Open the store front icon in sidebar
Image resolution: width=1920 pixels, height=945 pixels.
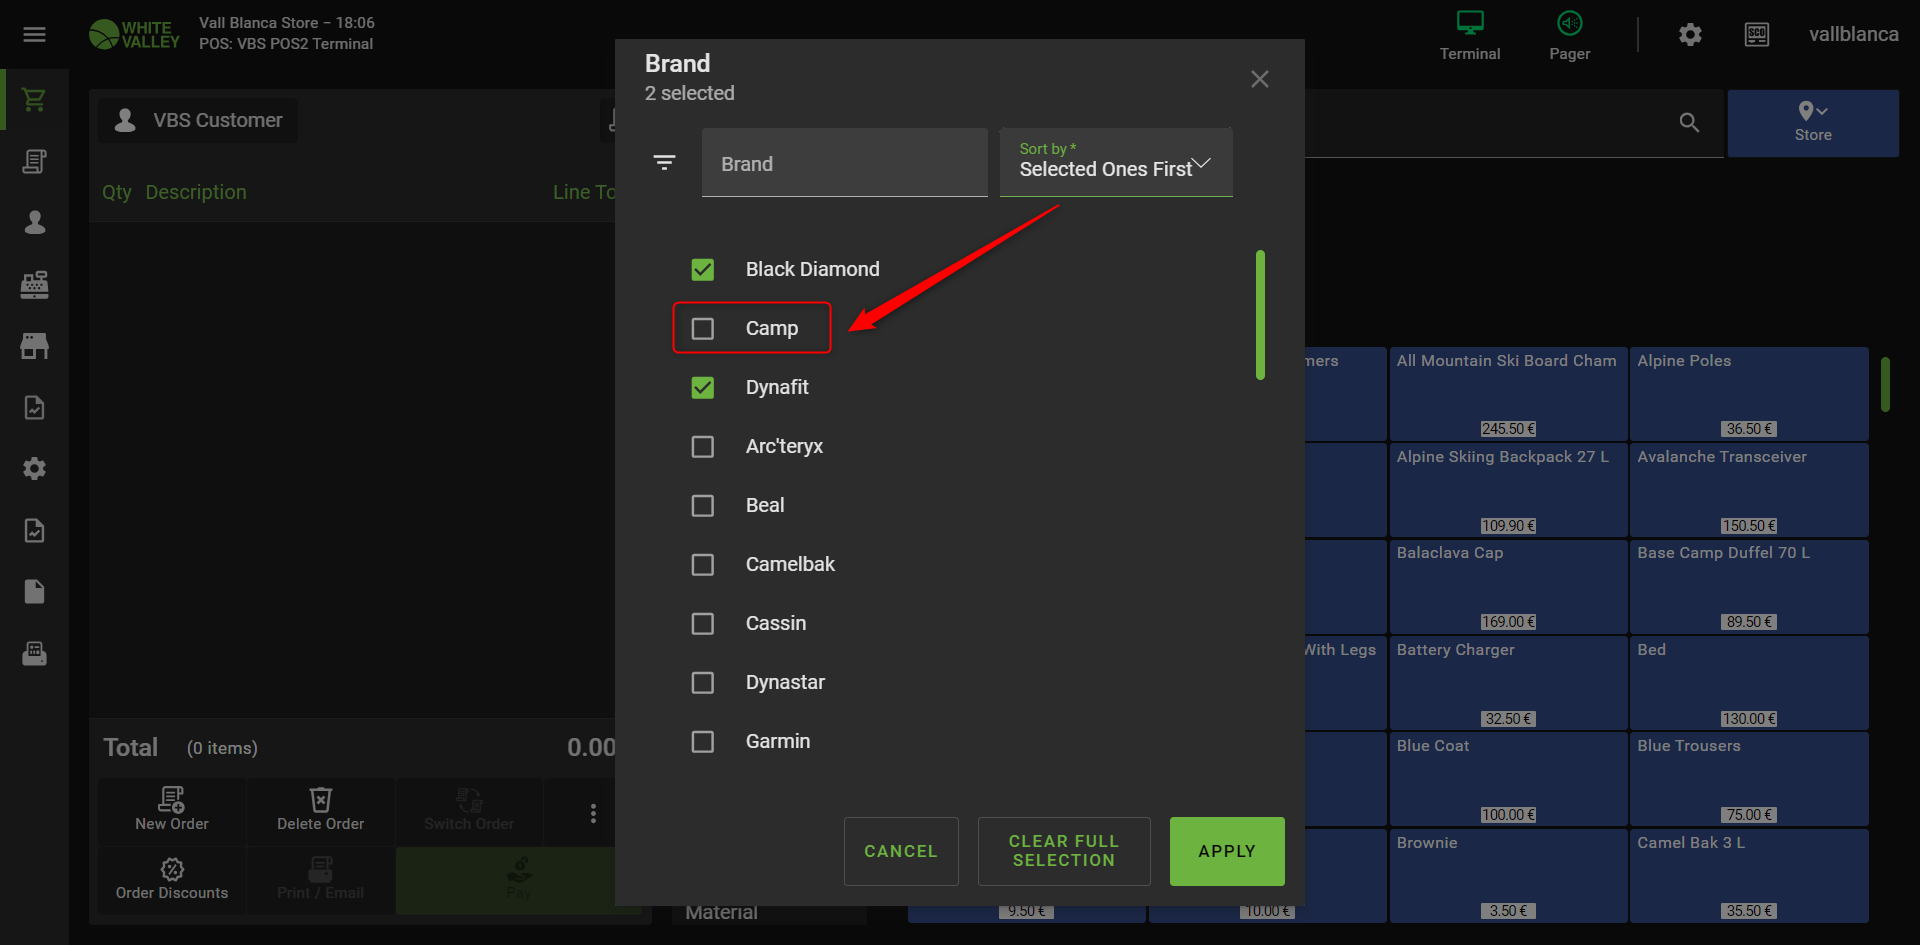click(x=35, y=346)
